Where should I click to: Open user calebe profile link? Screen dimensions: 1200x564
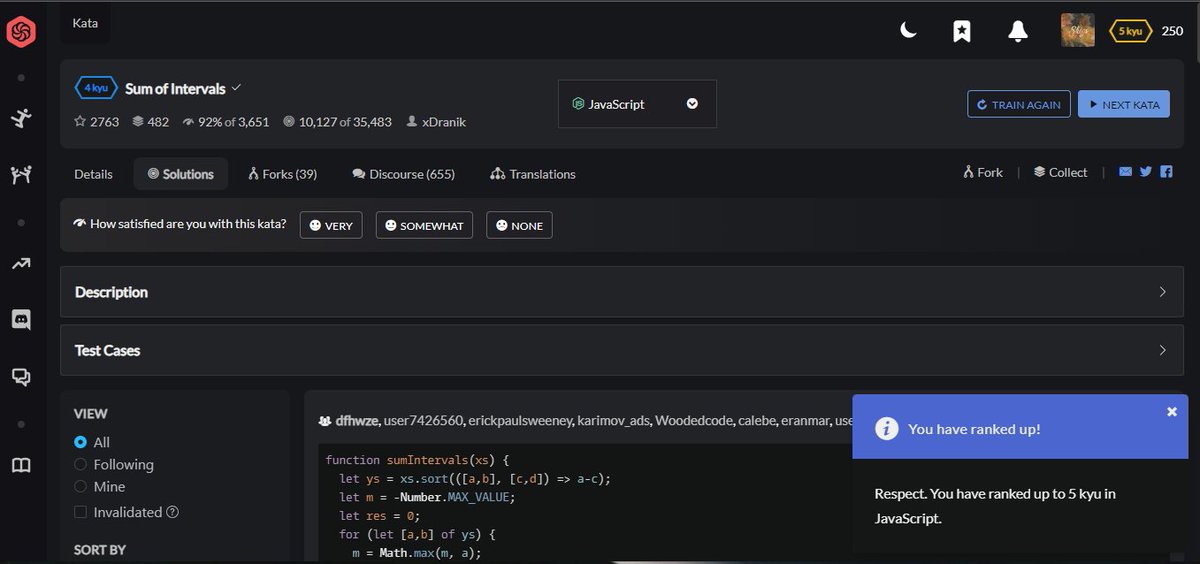(x=757, y=421)
